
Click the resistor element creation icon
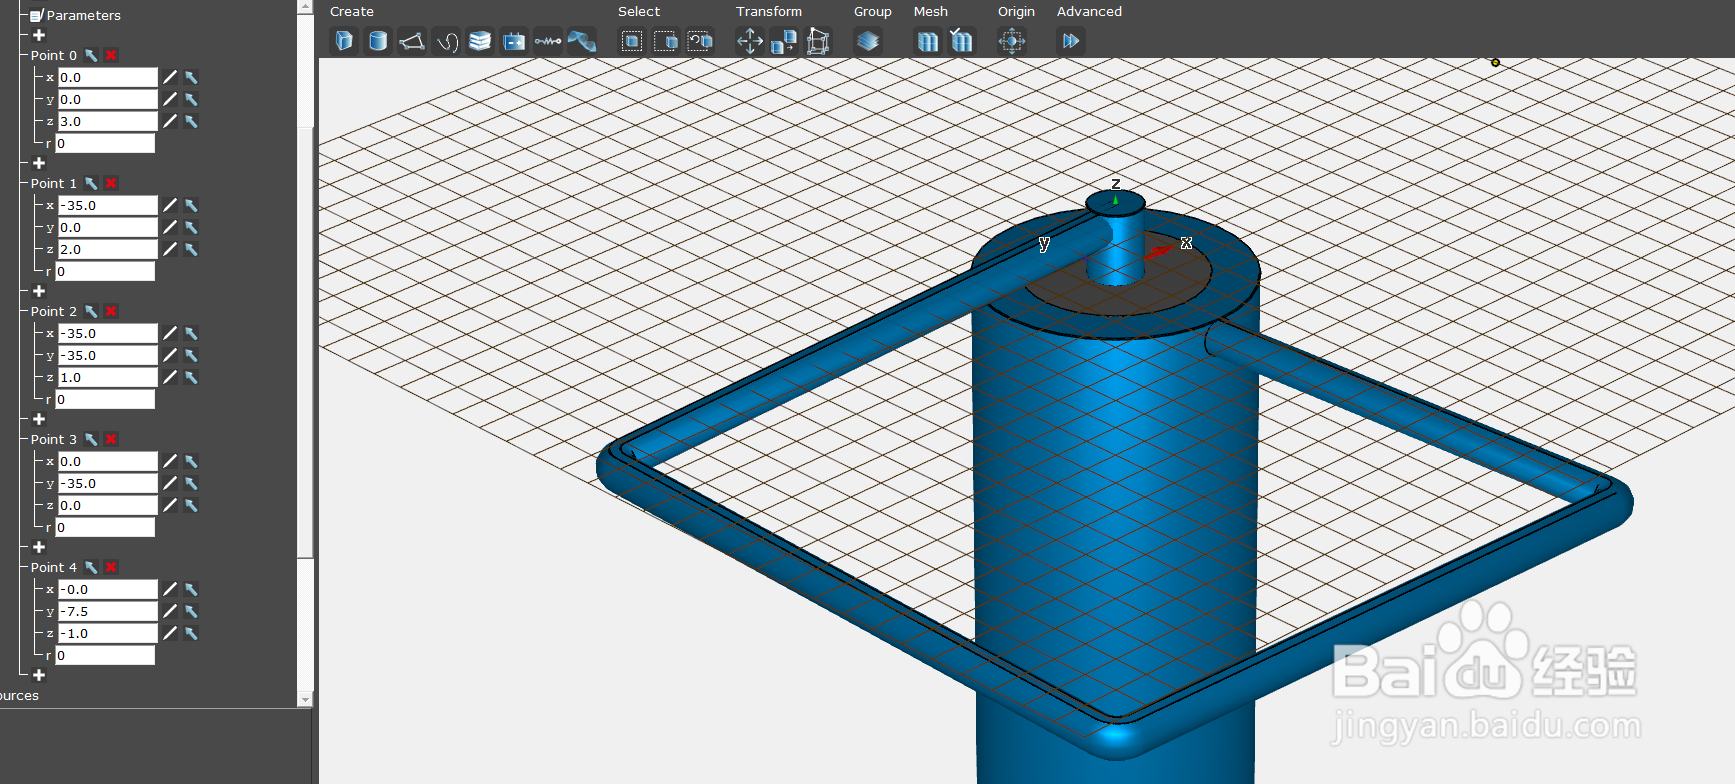(x=548, y=41)
